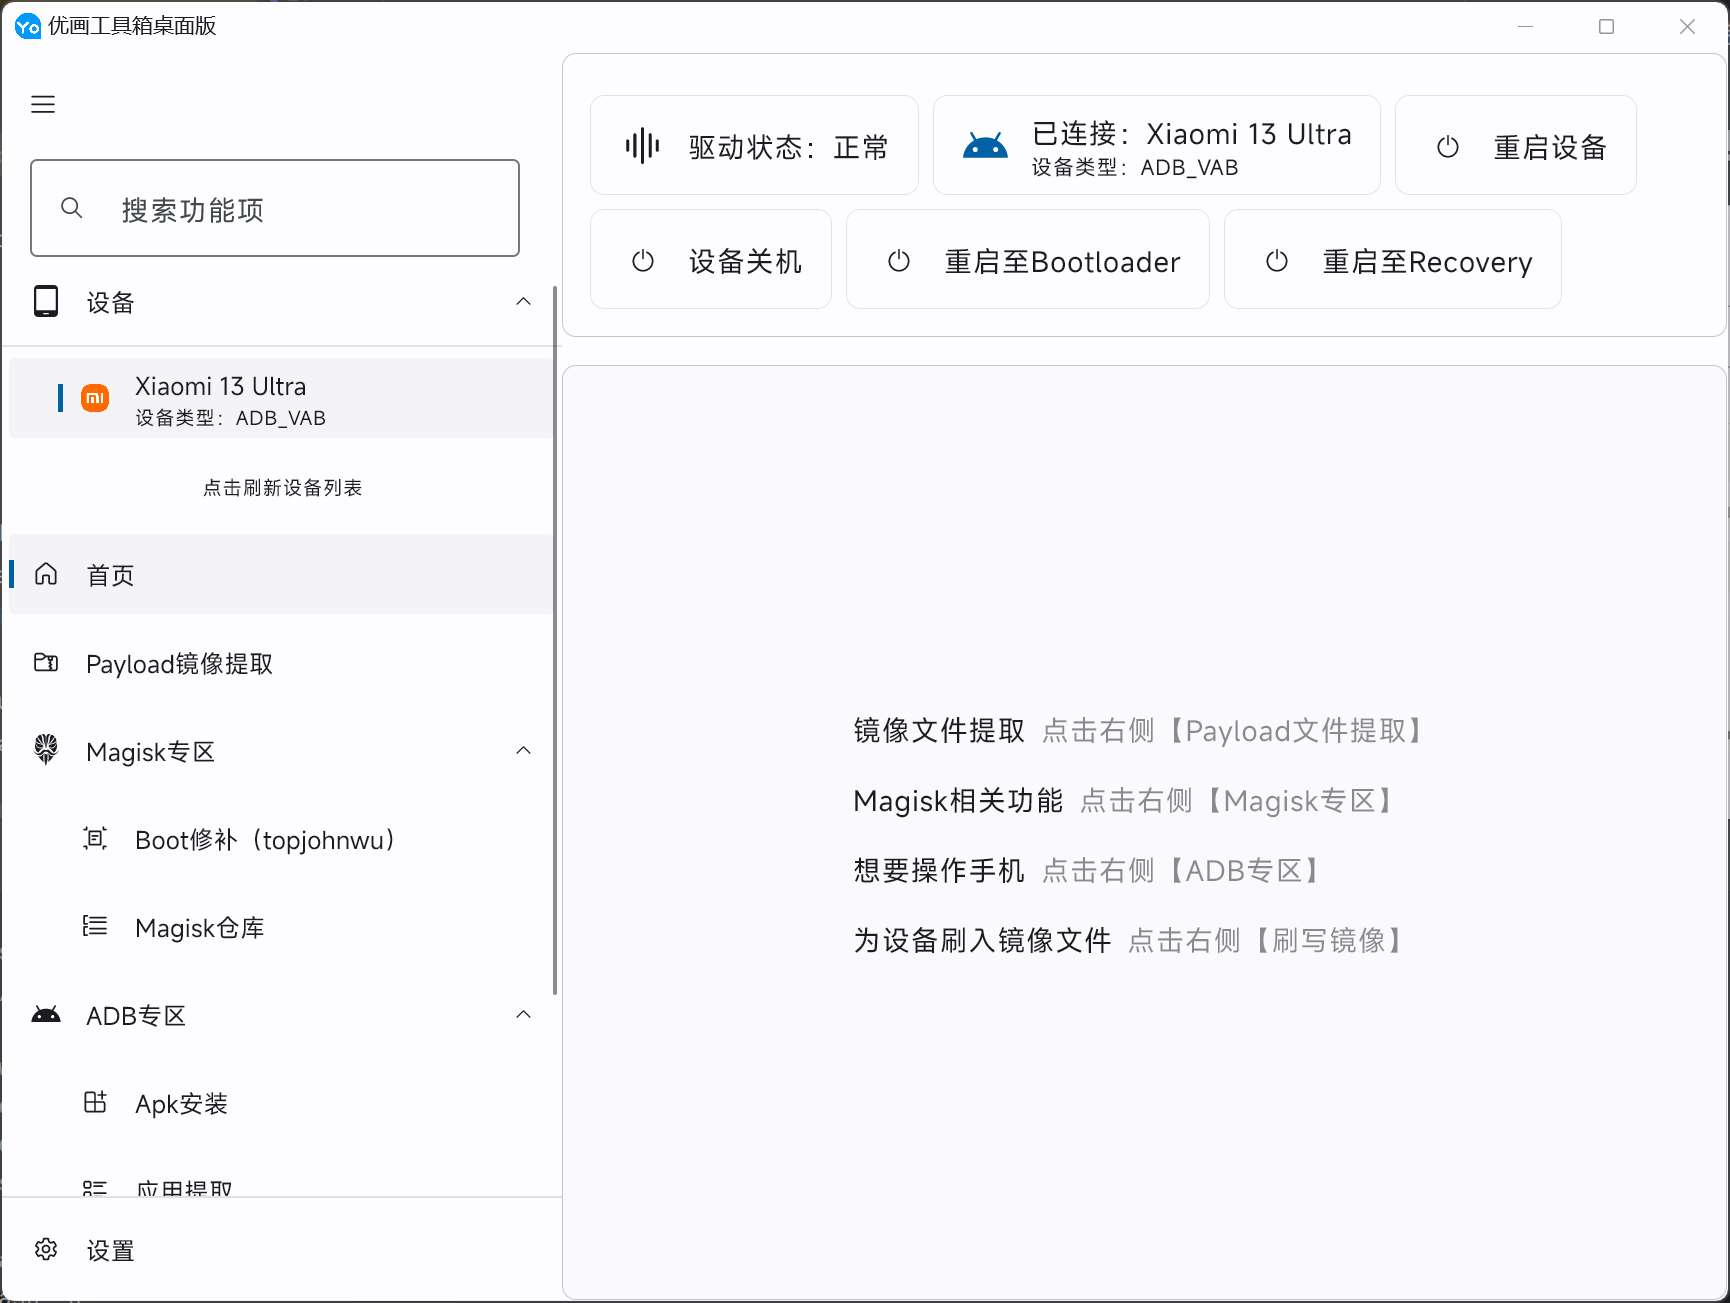This screenshot has height=1303, width=1730.
Task: Collapse the ADB专区 chevron
Action: (523, 1014)
